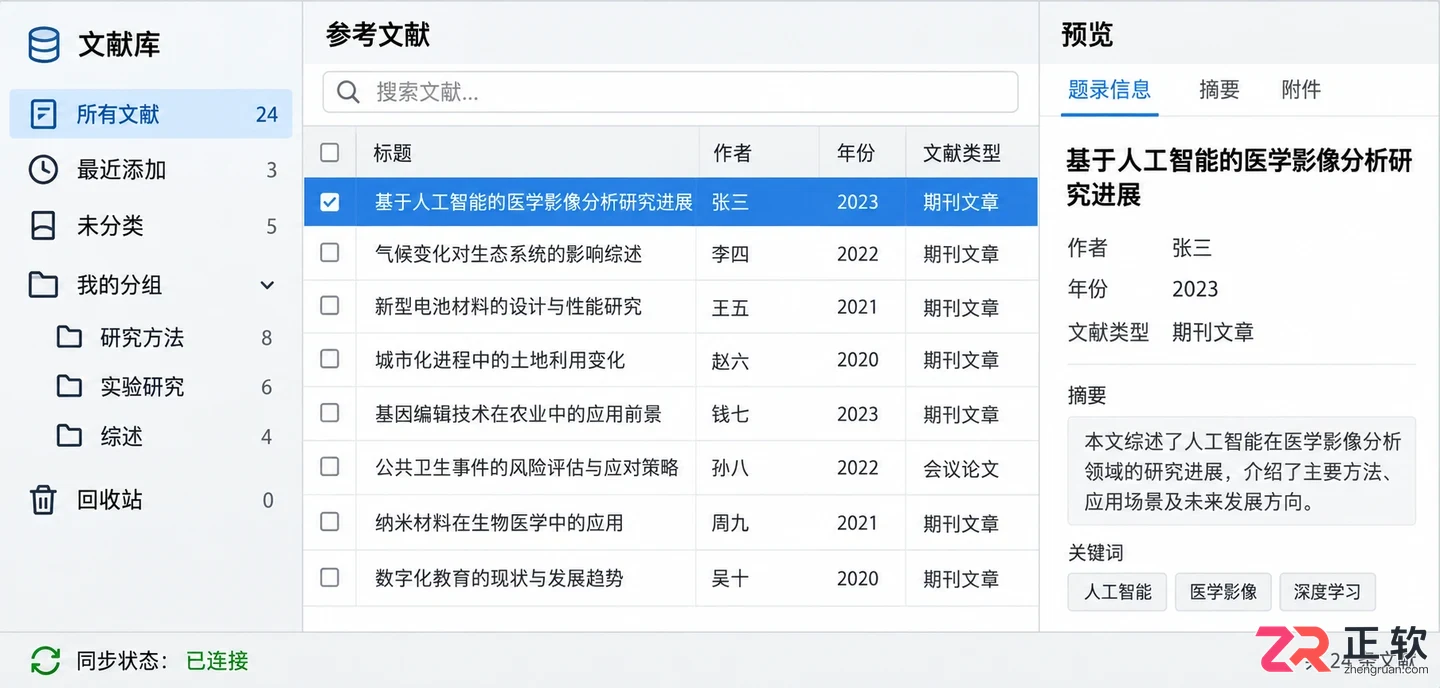The image size is (1440, 688).
Task: Open the 附件 tab in preview
Action: (x=1301, y=90)
